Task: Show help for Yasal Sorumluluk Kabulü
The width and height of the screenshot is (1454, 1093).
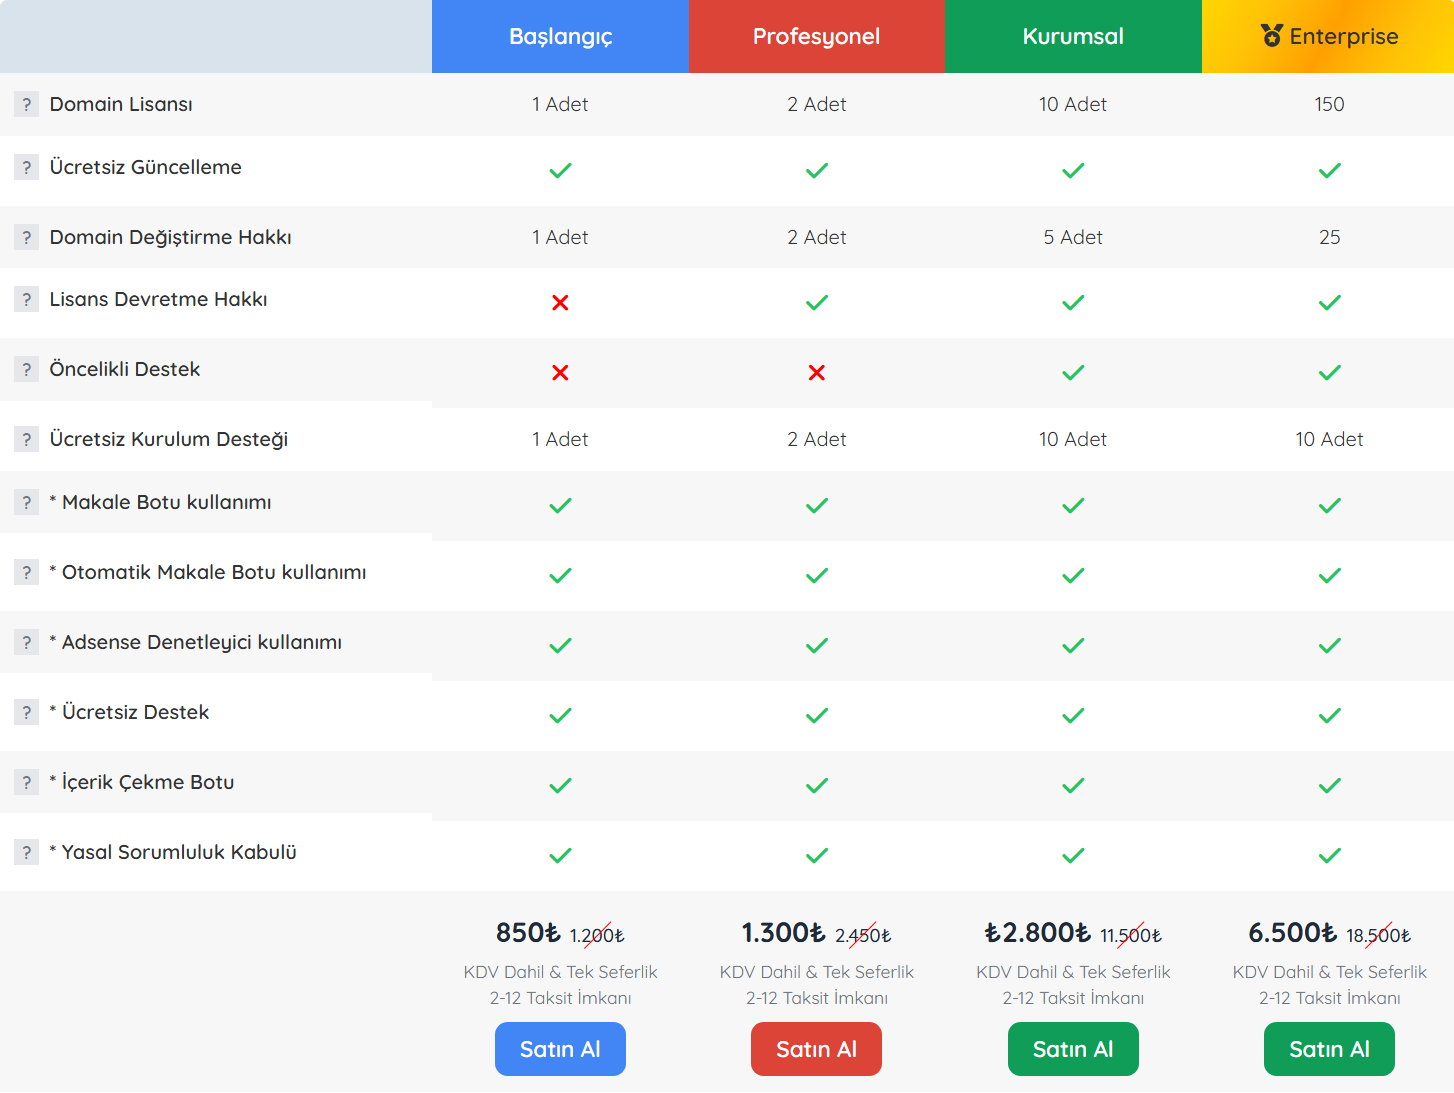Action: point(26,852)
